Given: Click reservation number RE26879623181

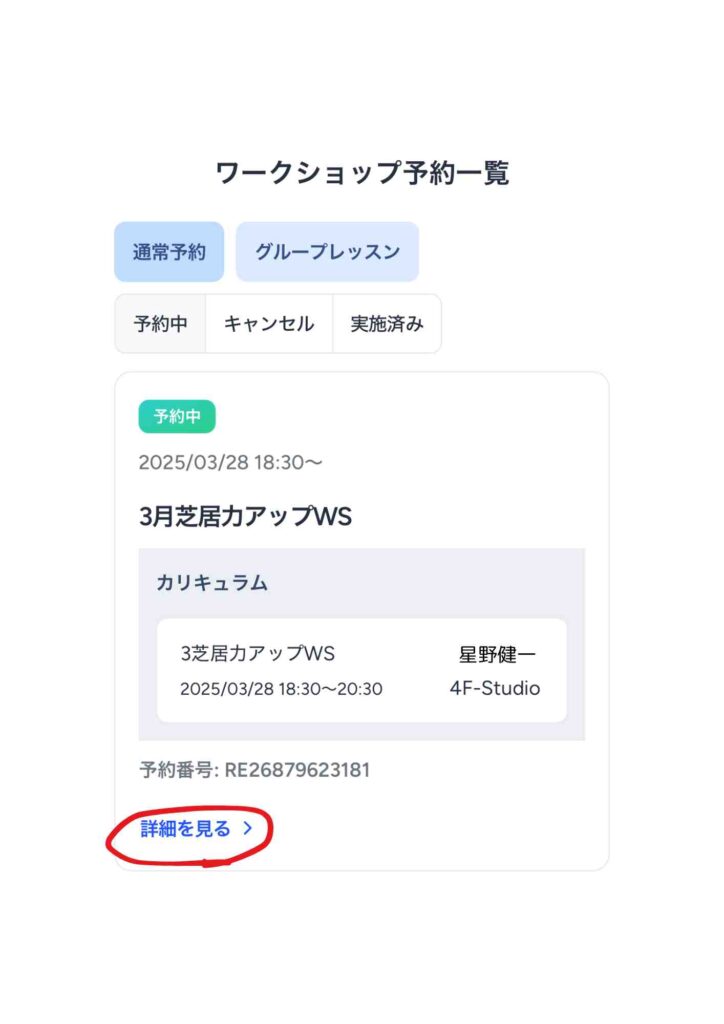Looking at the screenshot, I should (297, 770).
